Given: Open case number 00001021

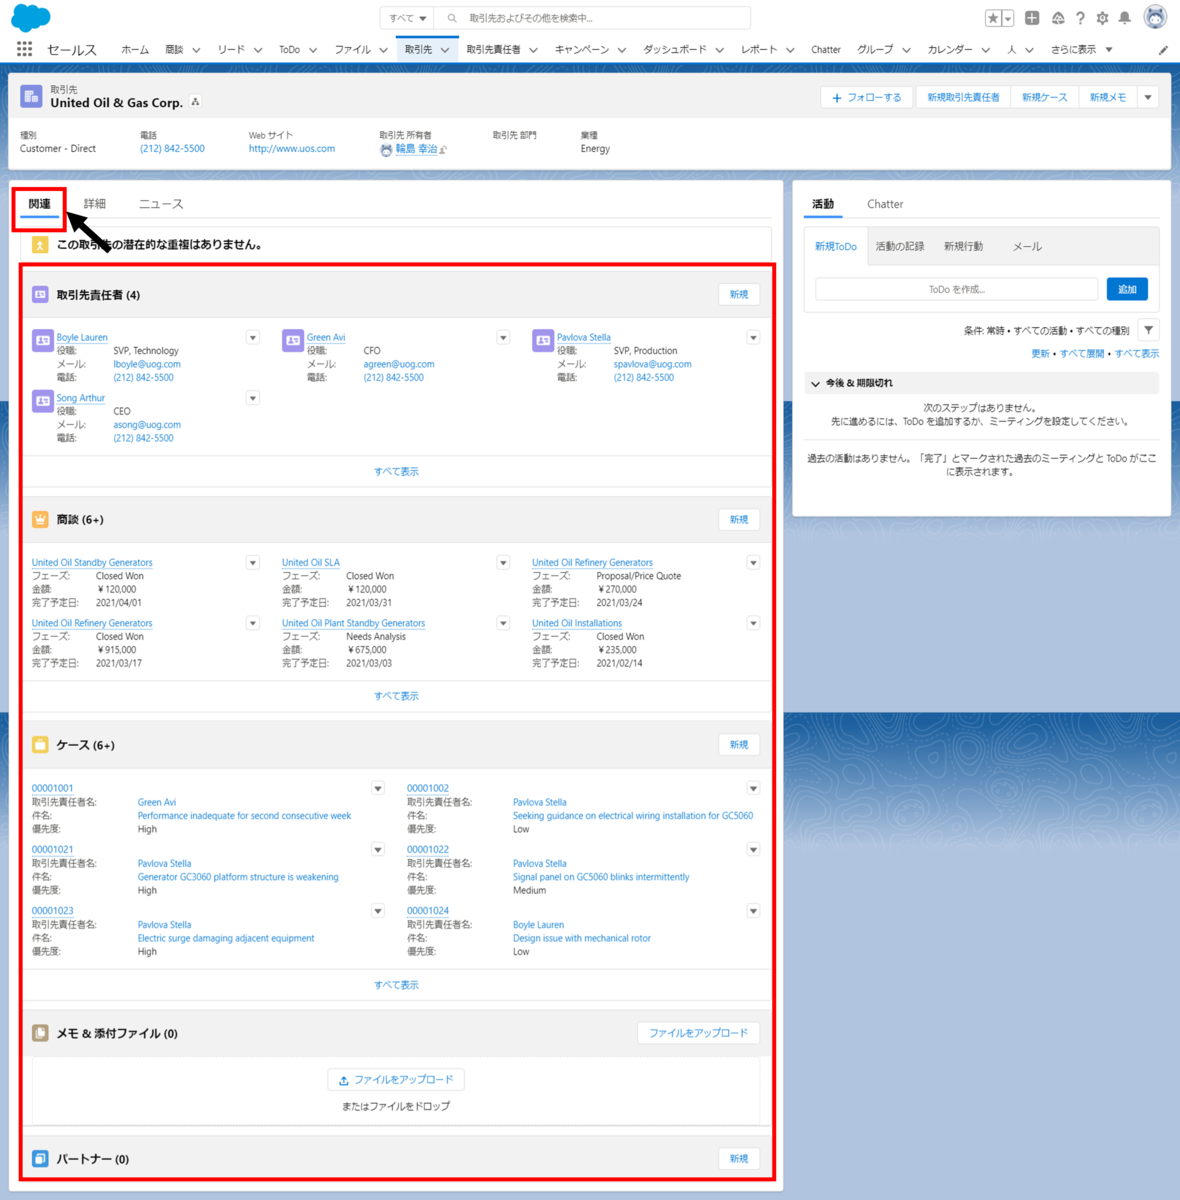Looking at the screenshot, I should coord(52,850).
